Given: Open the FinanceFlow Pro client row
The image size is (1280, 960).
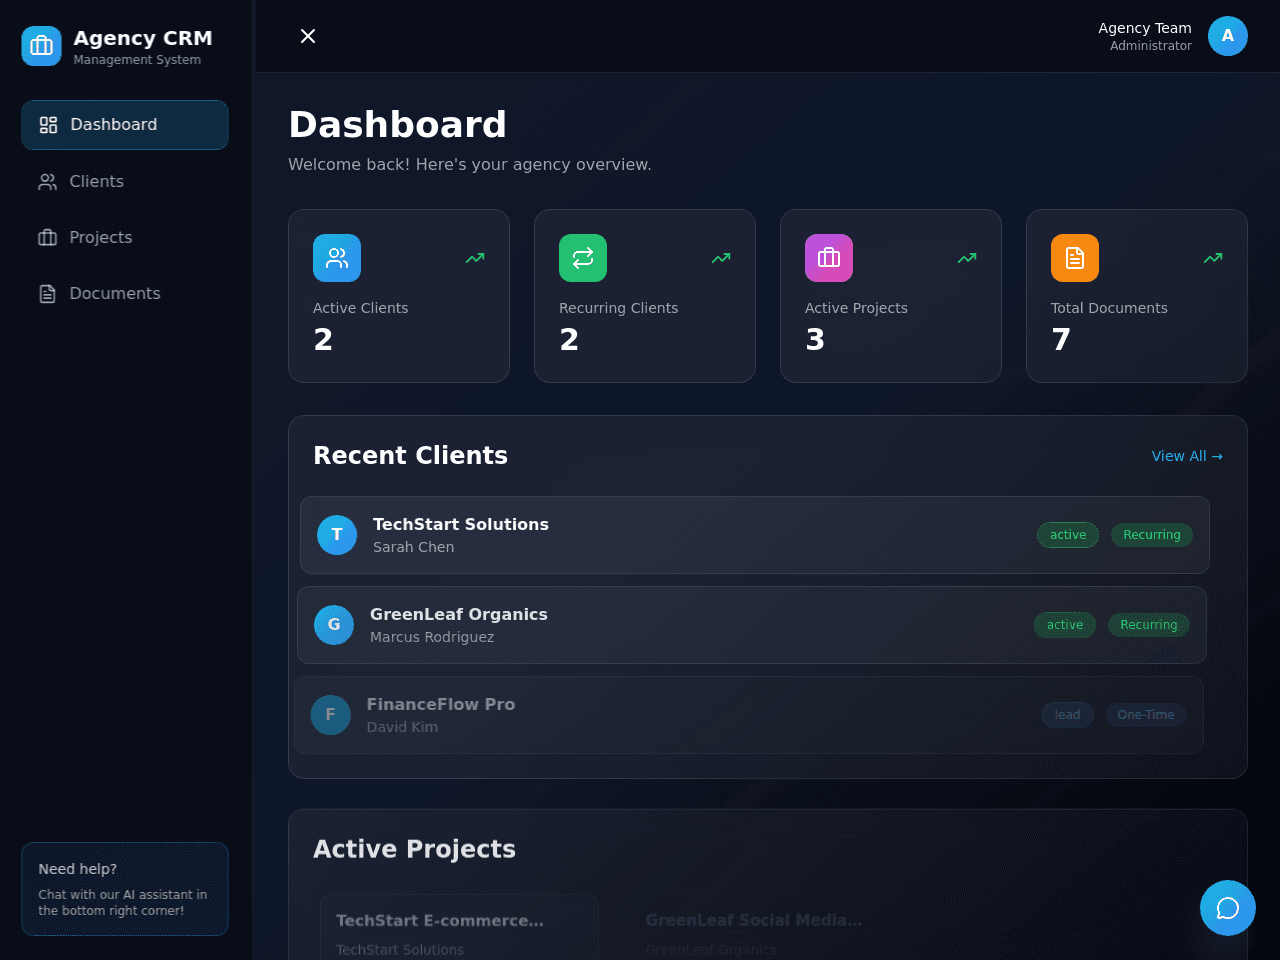Looking at the screenshot, I should coord(749,715).
